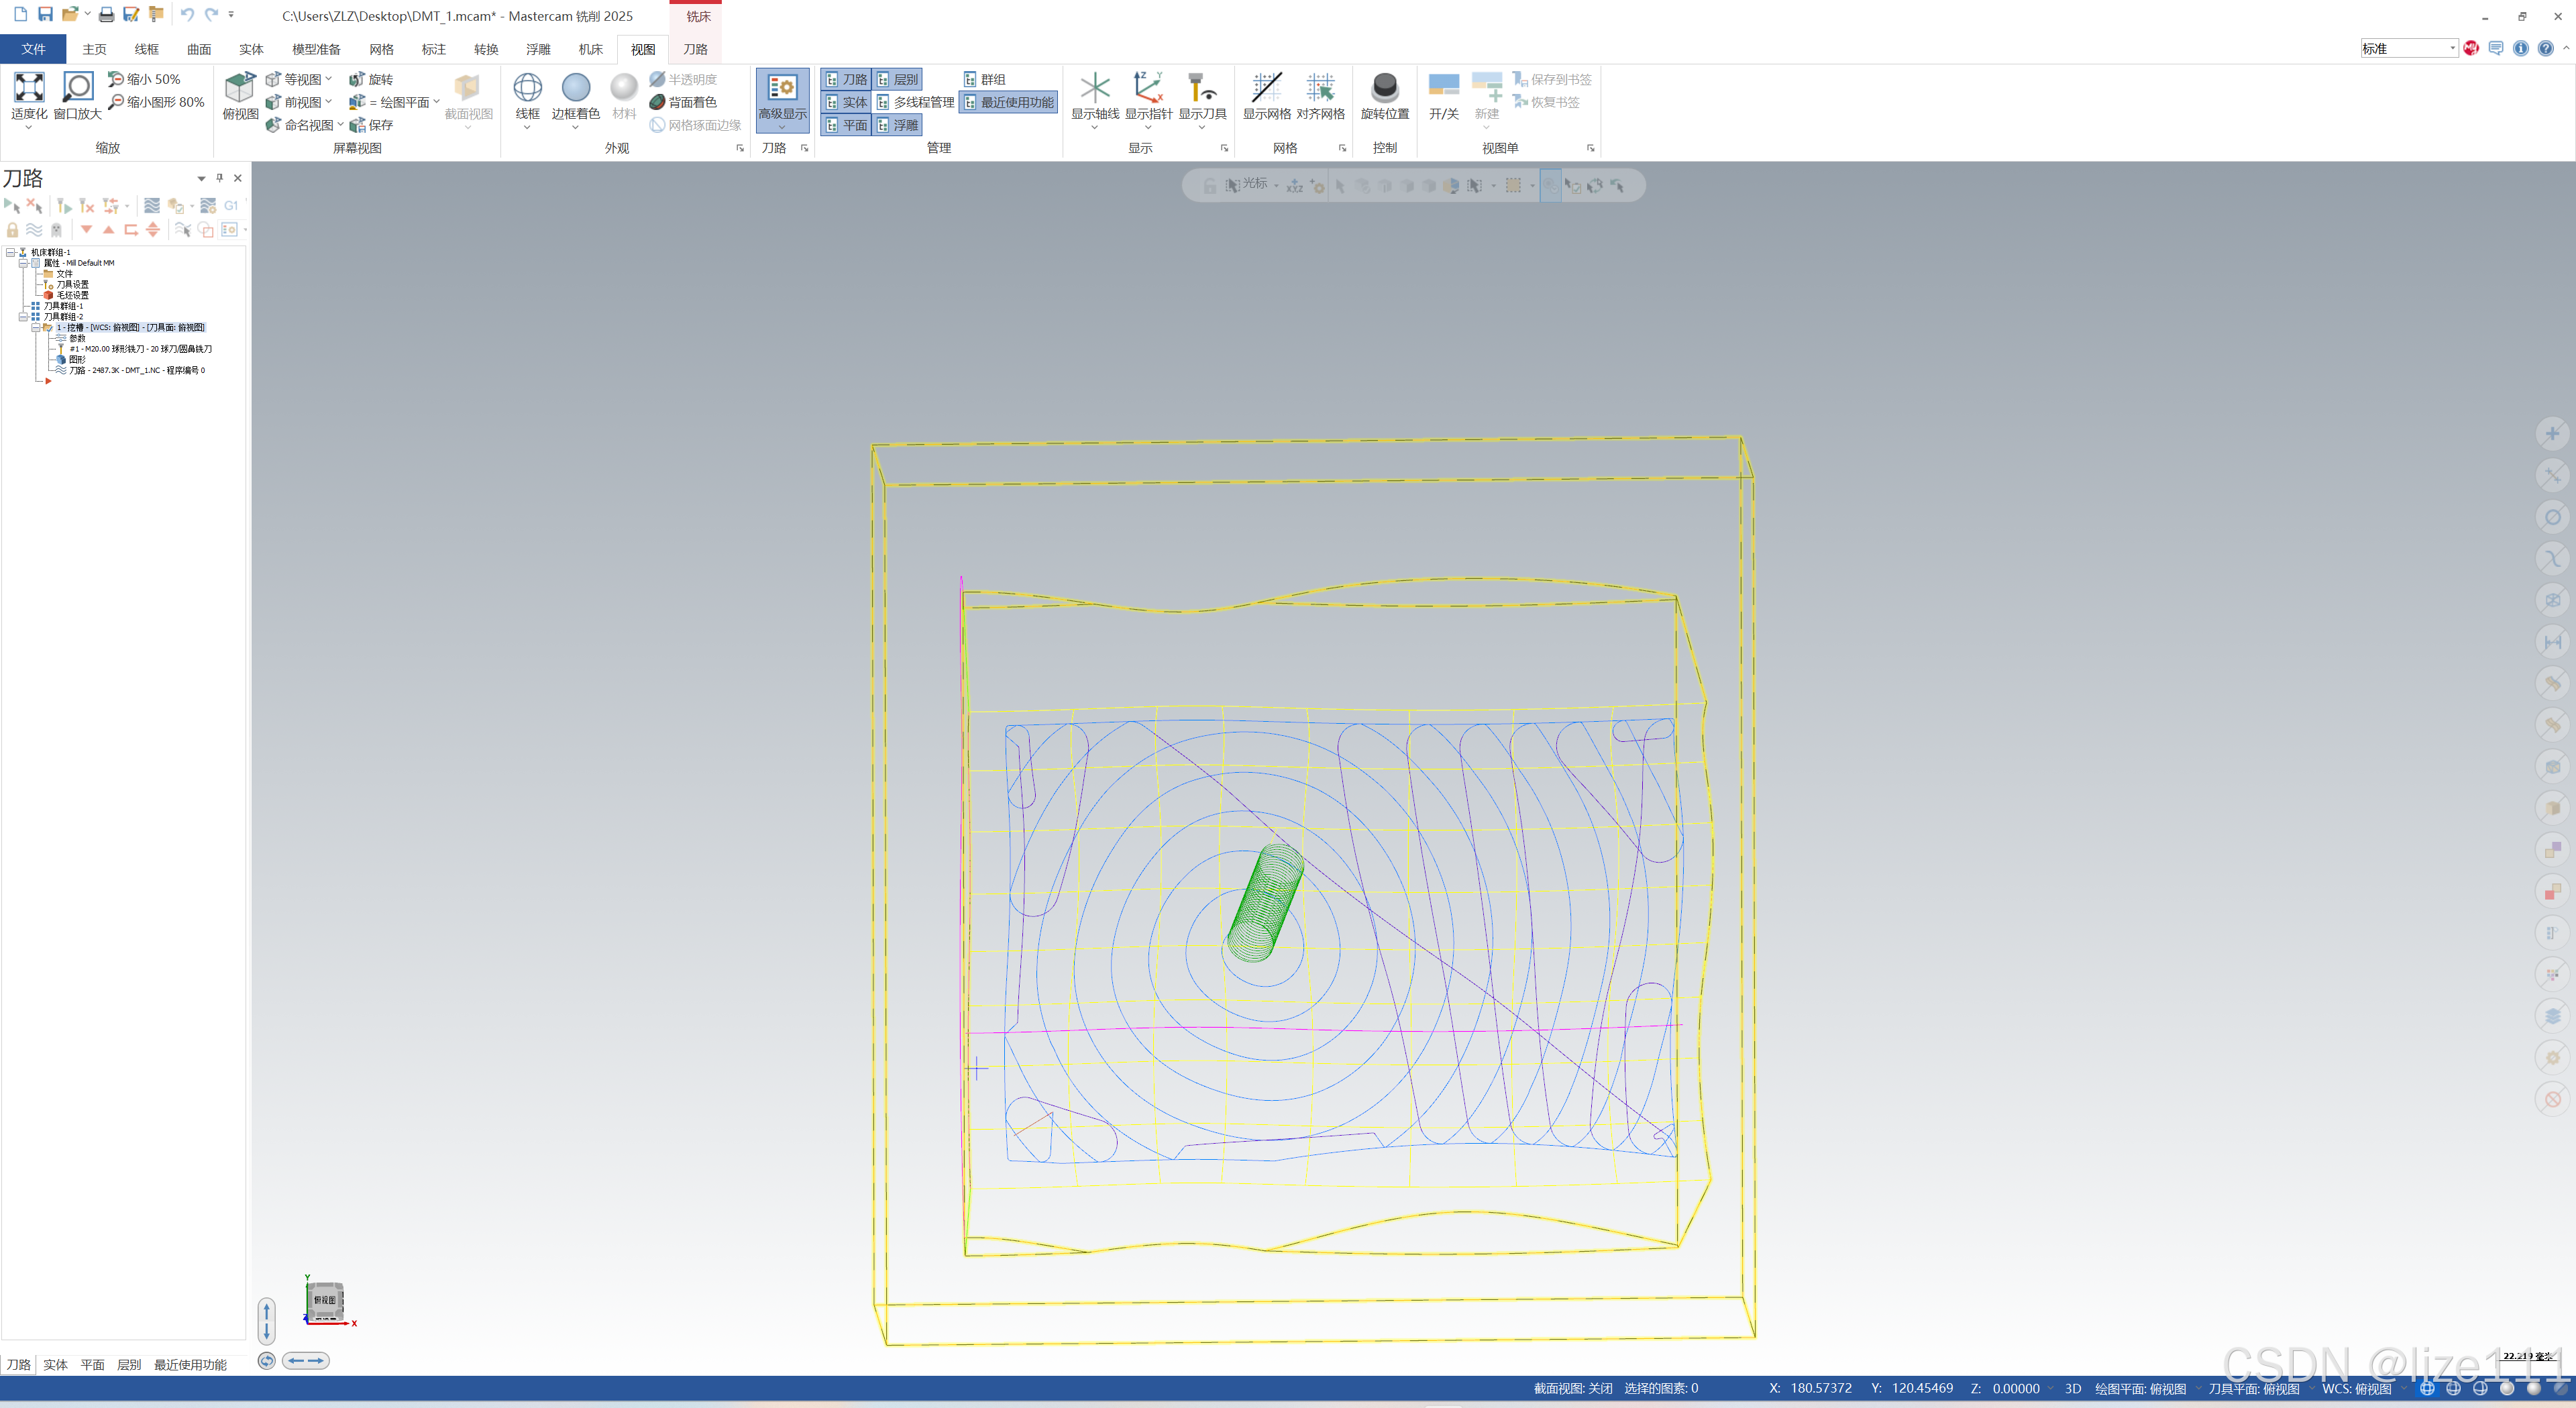The width and height of the screenshot is (2576, 1408).
Task: Toggle the 层别 manager panel button
Action: (x=896, y=79)
